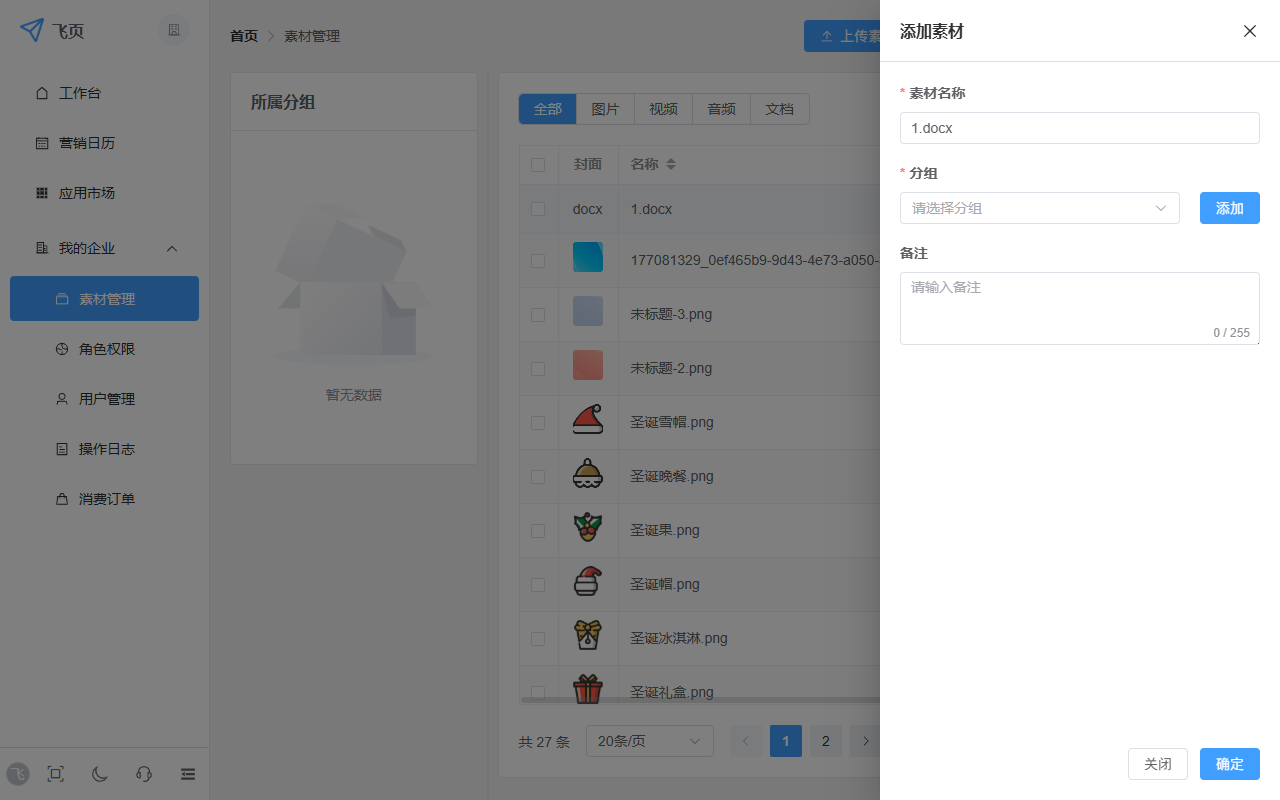Open the 请选择分组 group dropdown
This screenshot has width=1280, height=800.
[x=1039, y=208]
